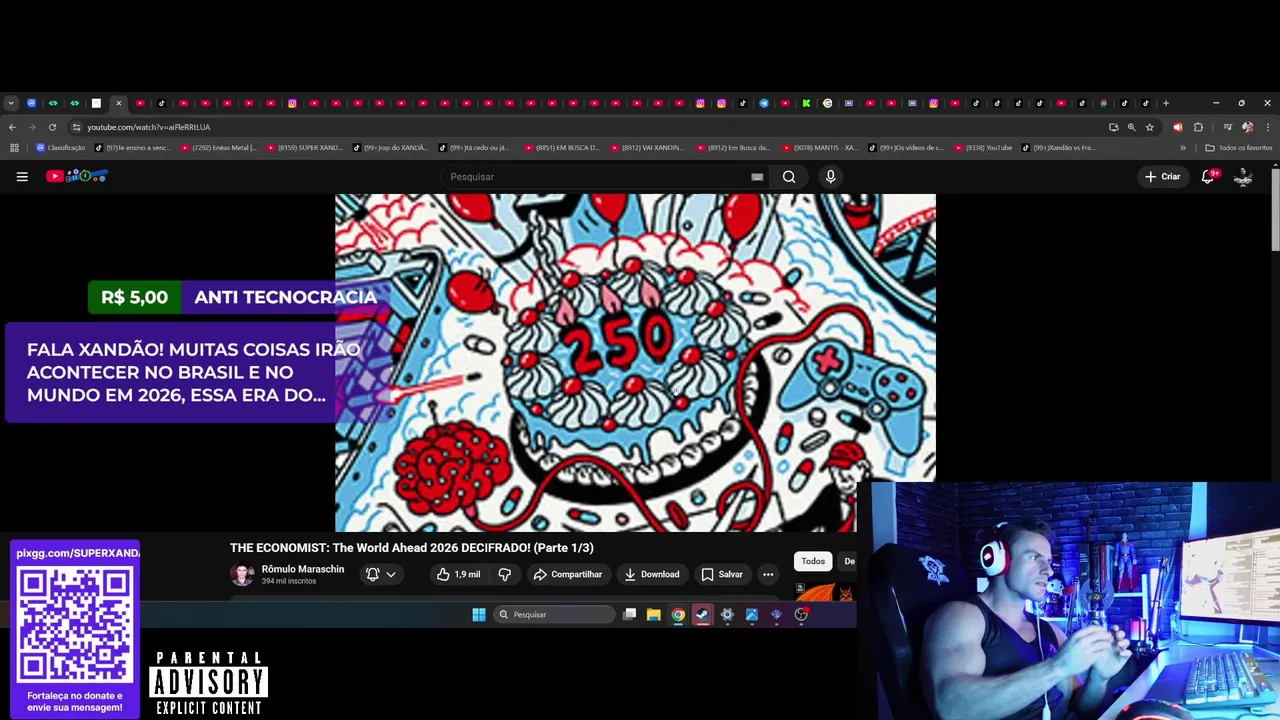Screen dimensions: 1280x720
Task: Open the on-screen keyboard icon in search box
Action: (x=757, y=177)
